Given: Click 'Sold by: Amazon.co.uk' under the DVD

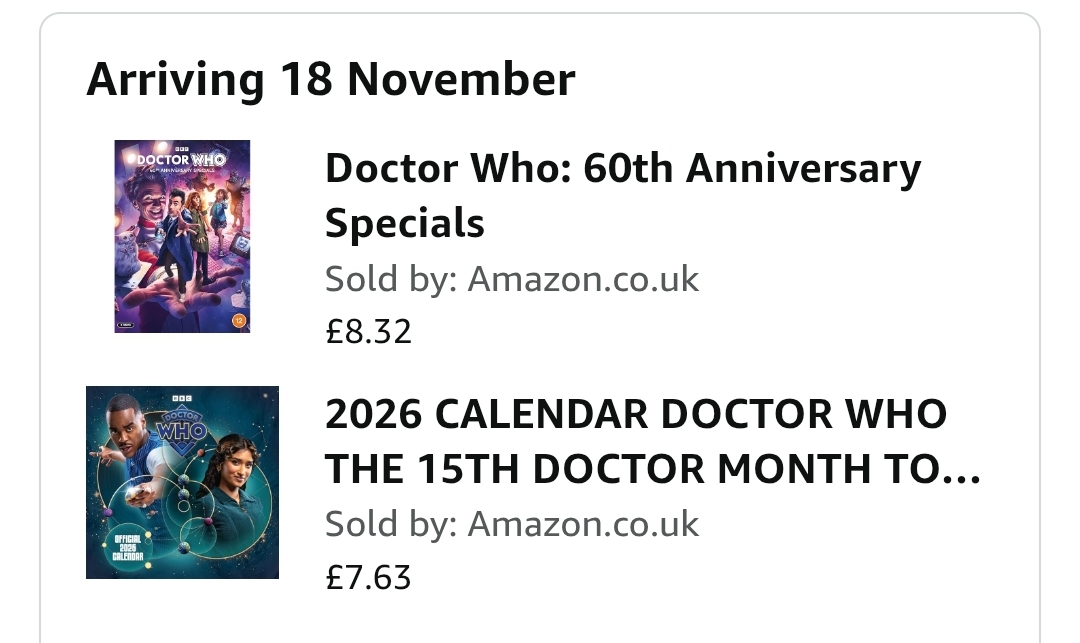Looking at the screenshot, I should (x=512, y=279).
